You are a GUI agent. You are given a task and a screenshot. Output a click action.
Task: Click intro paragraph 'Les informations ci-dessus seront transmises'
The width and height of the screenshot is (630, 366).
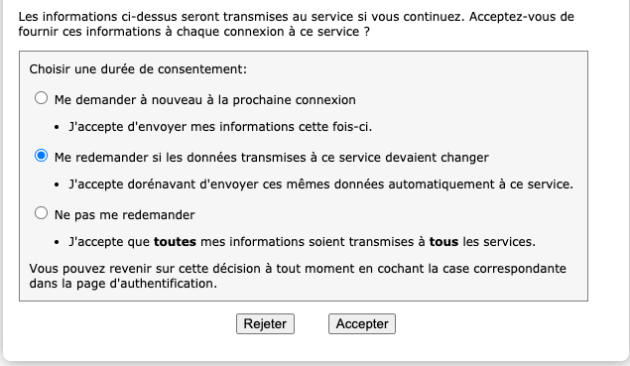click(x=296, y=24)
